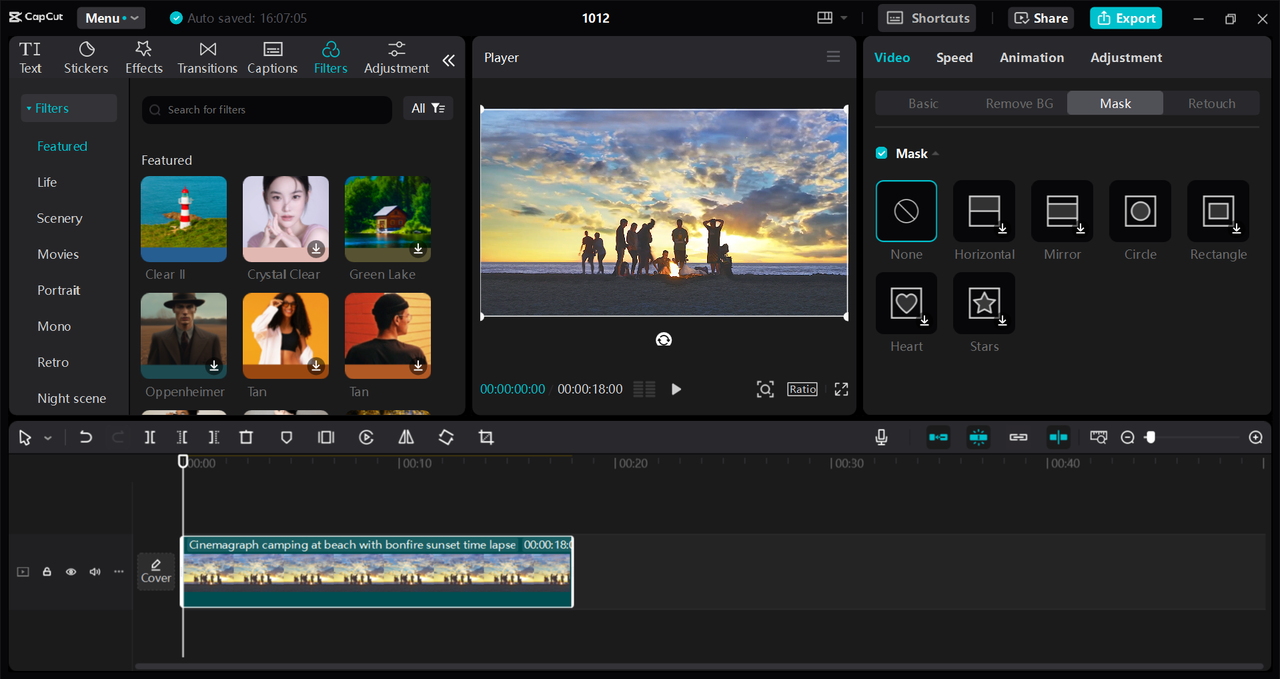The height and width of the screenshot is (679, 1280).
Task: Switch to the Speed tab
Action: point(954,58)
